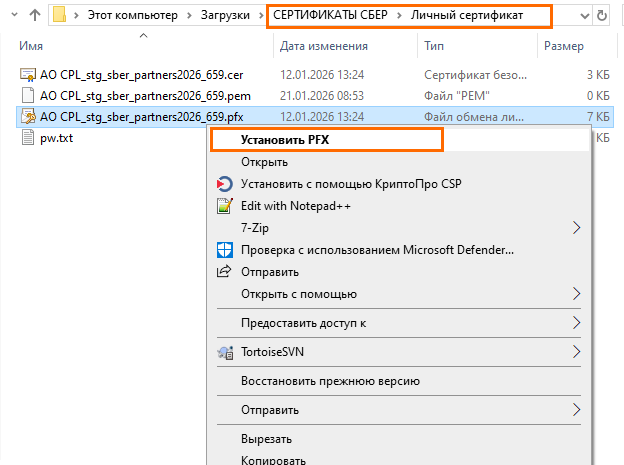Screen dimensions: 624x465
Task: Refresh the folder with the reload icon
Action: (601, 16)
